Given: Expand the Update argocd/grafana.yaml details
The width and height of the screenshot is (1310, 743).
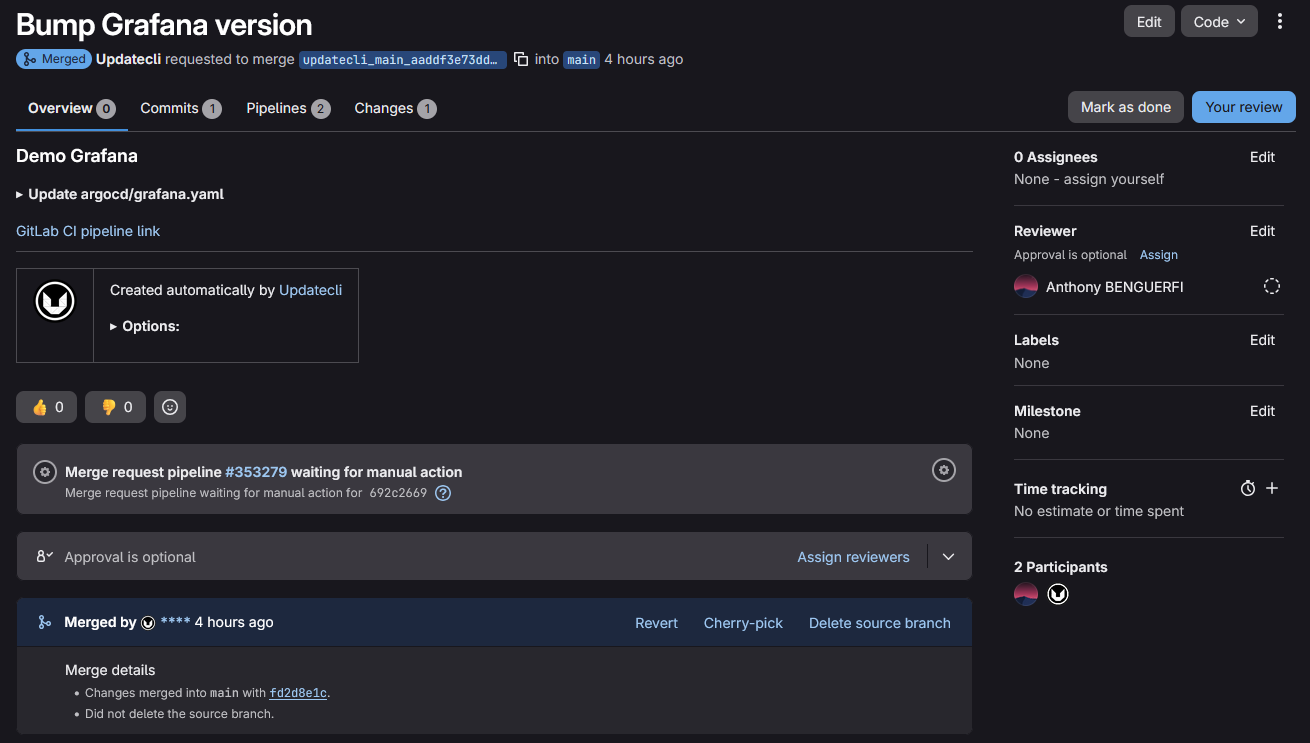Looking at the screenshot, I should click(120, 194).
